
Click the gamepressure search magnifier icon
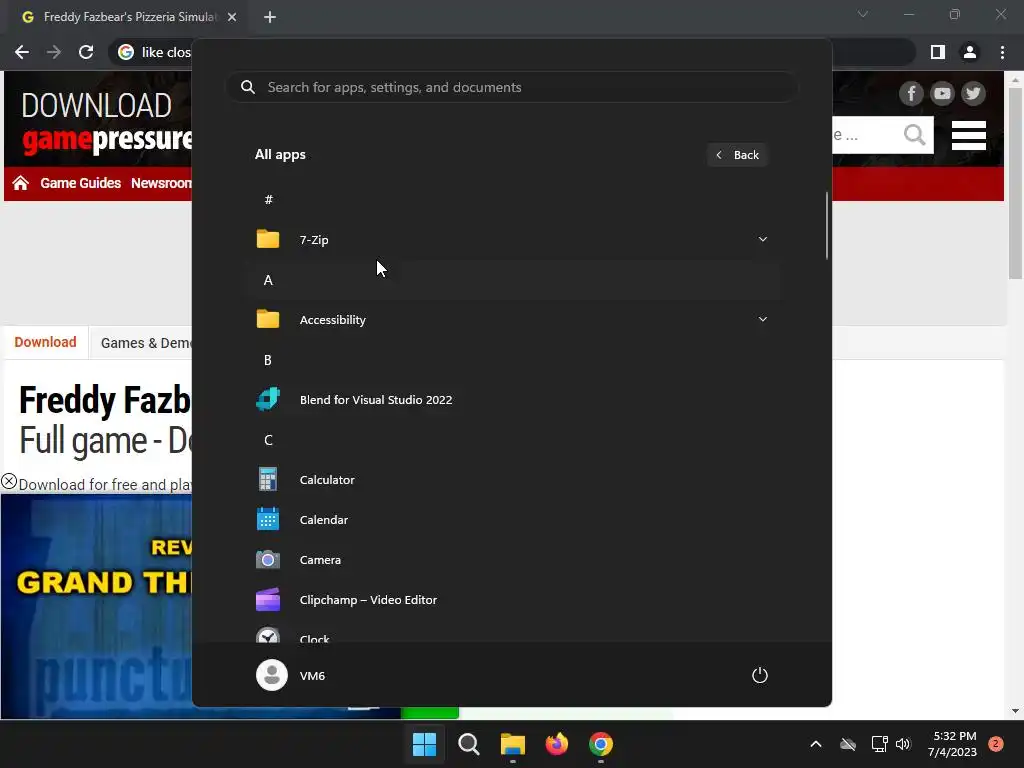[x=915, y=135]
